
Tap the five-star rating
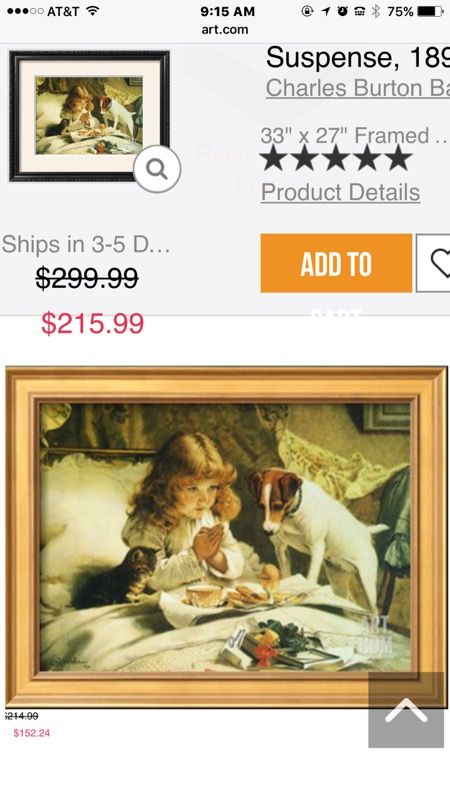[x=336, y=158]
